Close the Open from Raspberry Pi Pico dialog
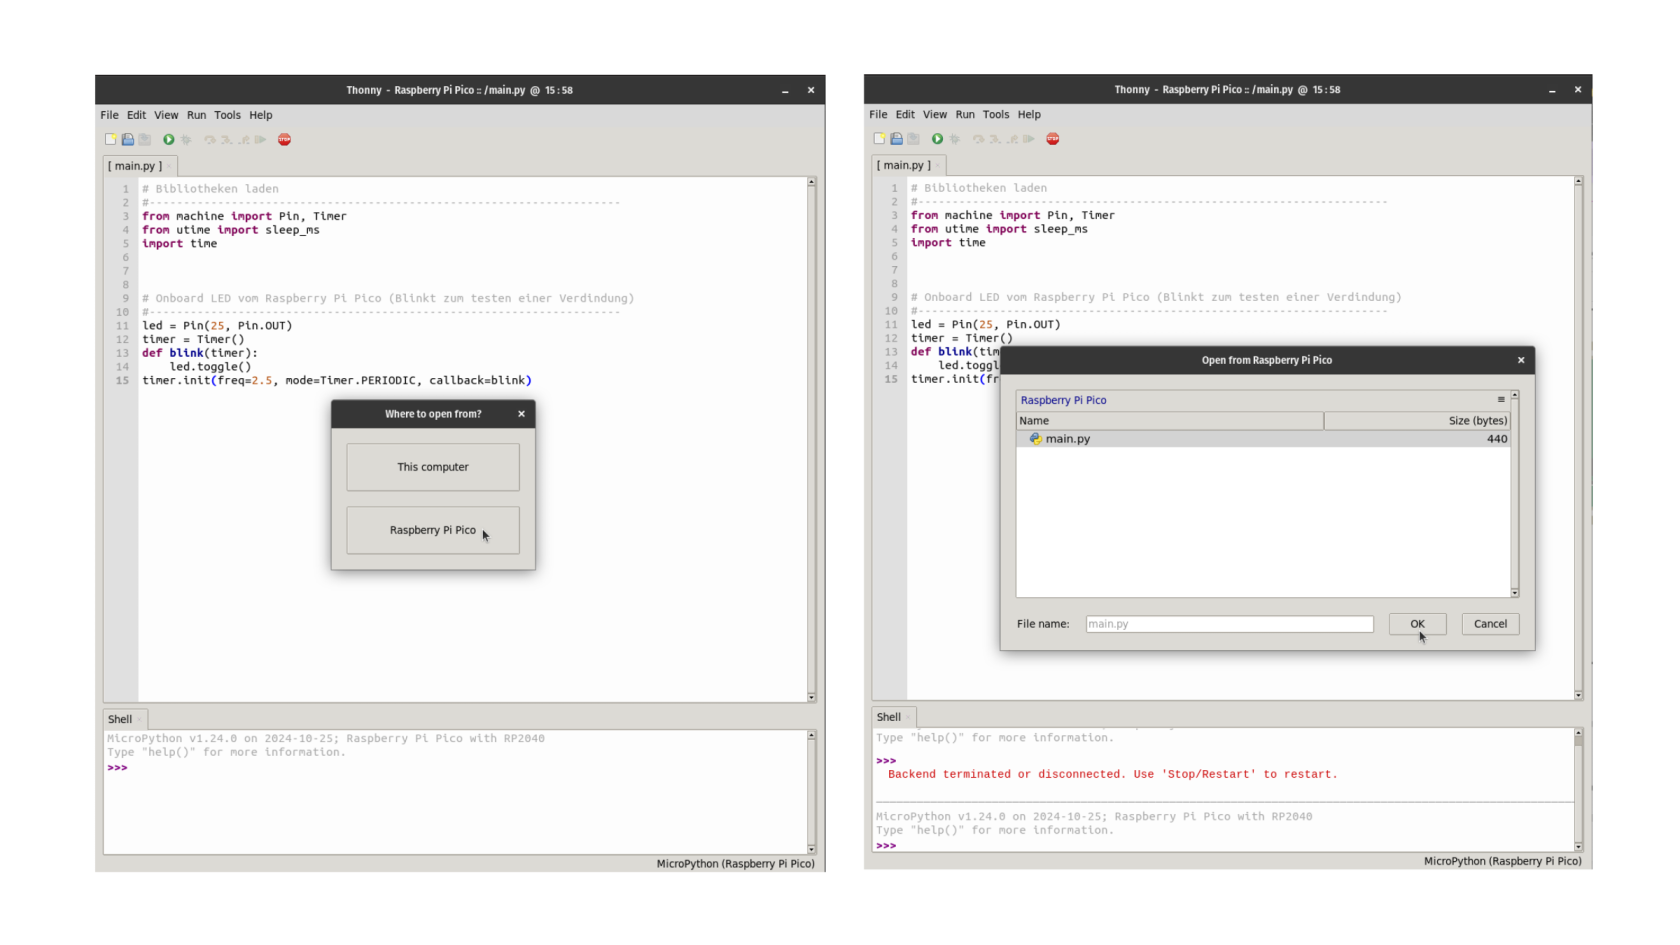This screenshot has height=945, width=1680. coord(1521,360)
